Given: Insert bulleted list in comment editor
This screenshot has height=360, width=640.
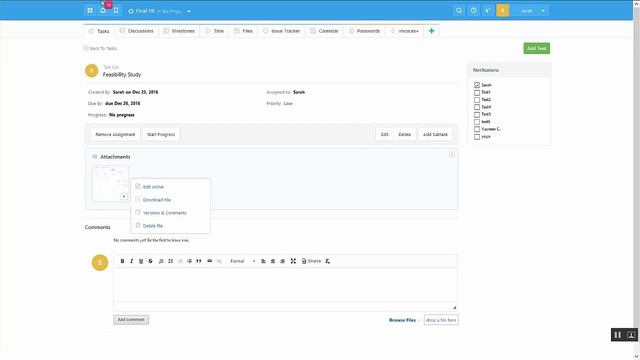Looking at the screenshot, I should tap(171, 261).
